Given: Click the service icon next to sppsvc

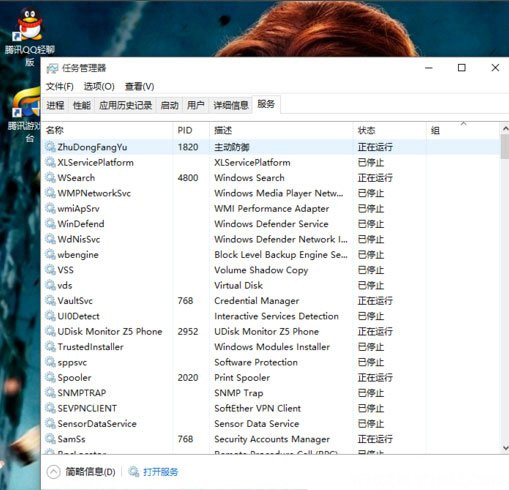Looking at the screenshot, I should (x=50, y=362).
